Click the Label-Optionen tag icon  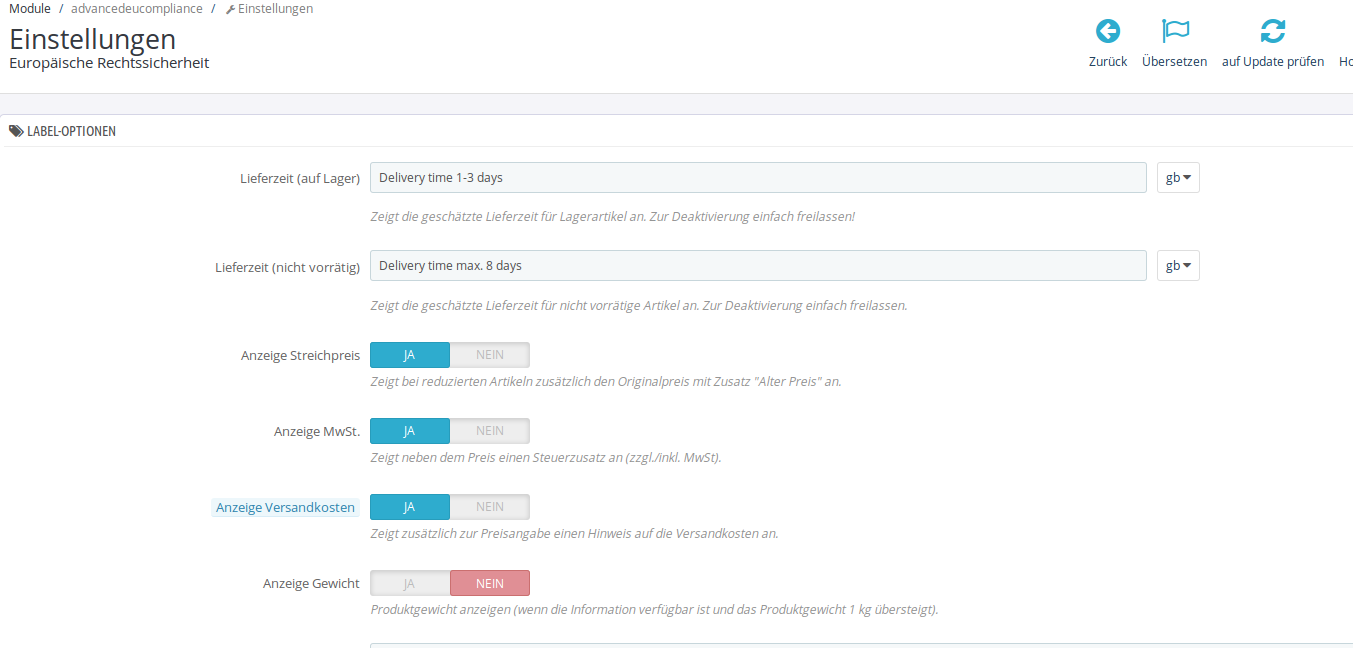pyautogui.click(x=16, y=131)
